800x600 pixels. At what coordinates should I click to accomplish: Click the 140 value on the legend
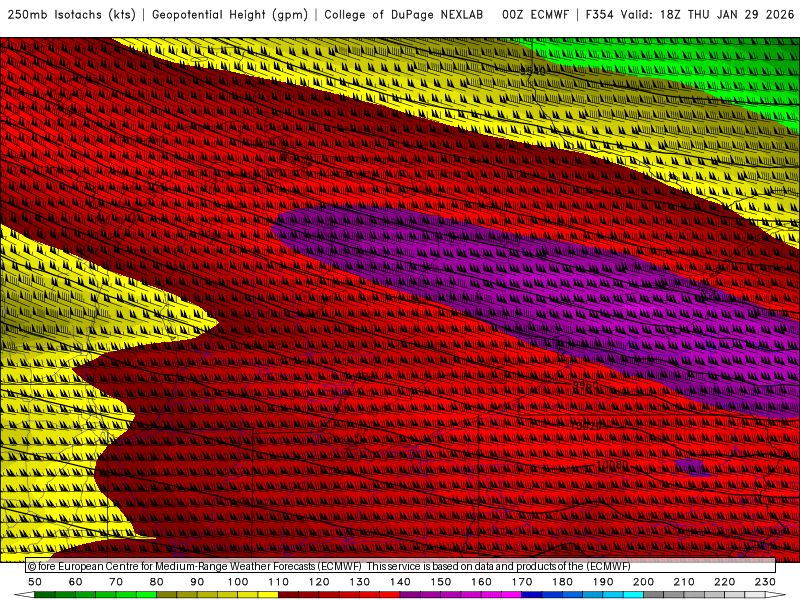400,582
